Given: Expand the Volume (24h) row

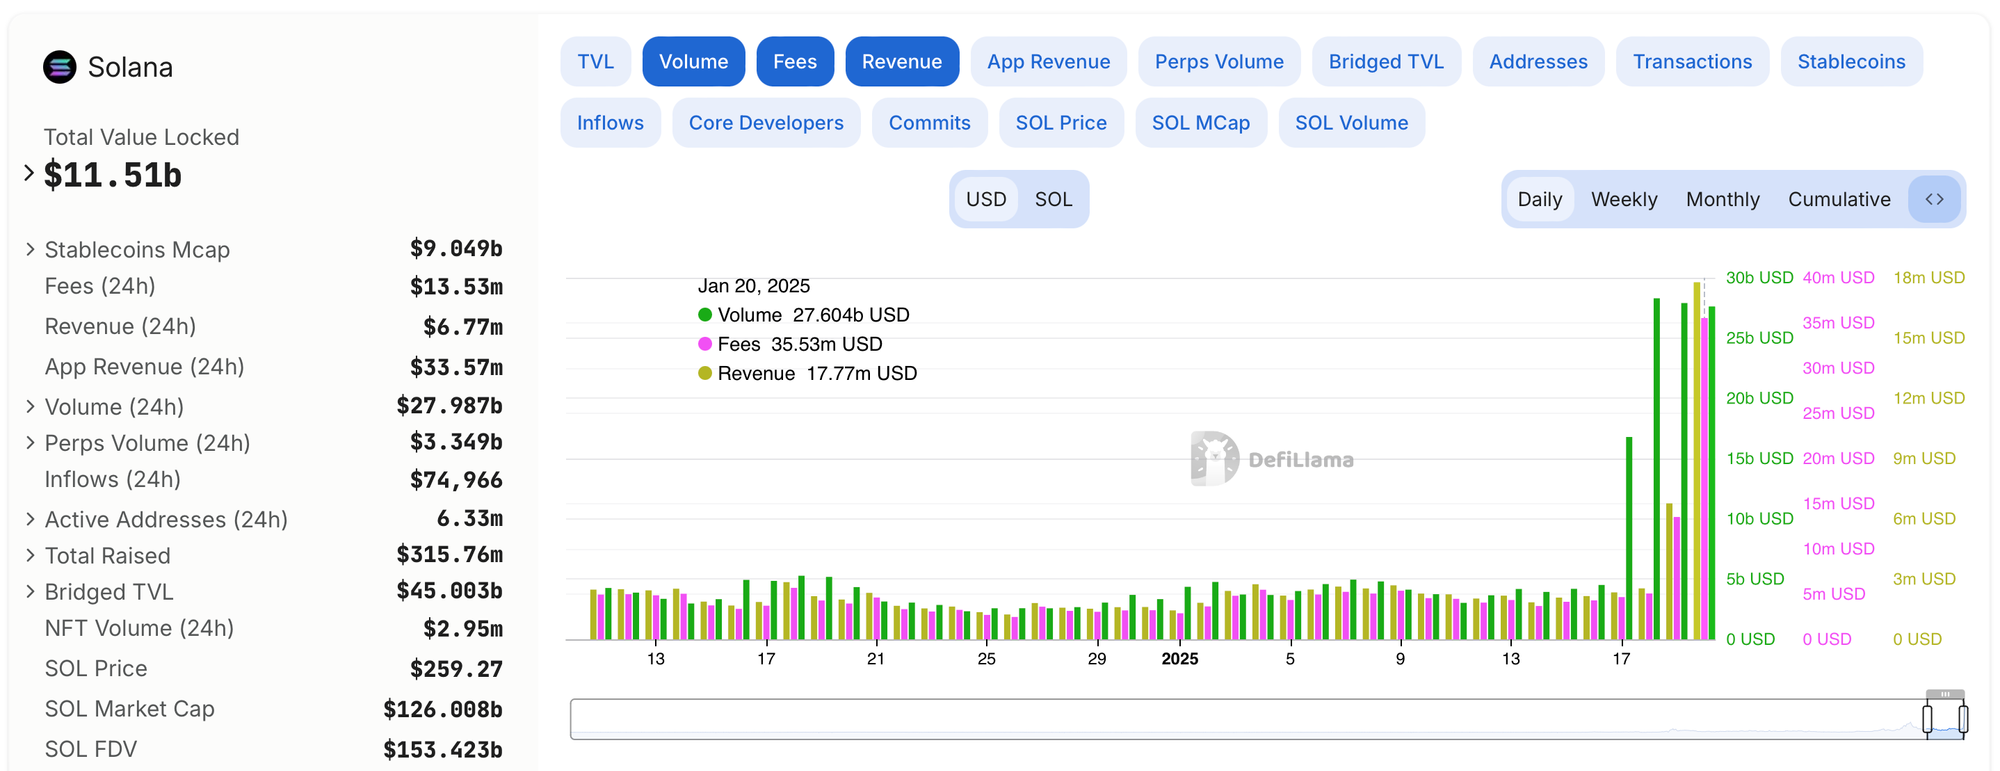Looking at the screenshot, I should (30, 406).
